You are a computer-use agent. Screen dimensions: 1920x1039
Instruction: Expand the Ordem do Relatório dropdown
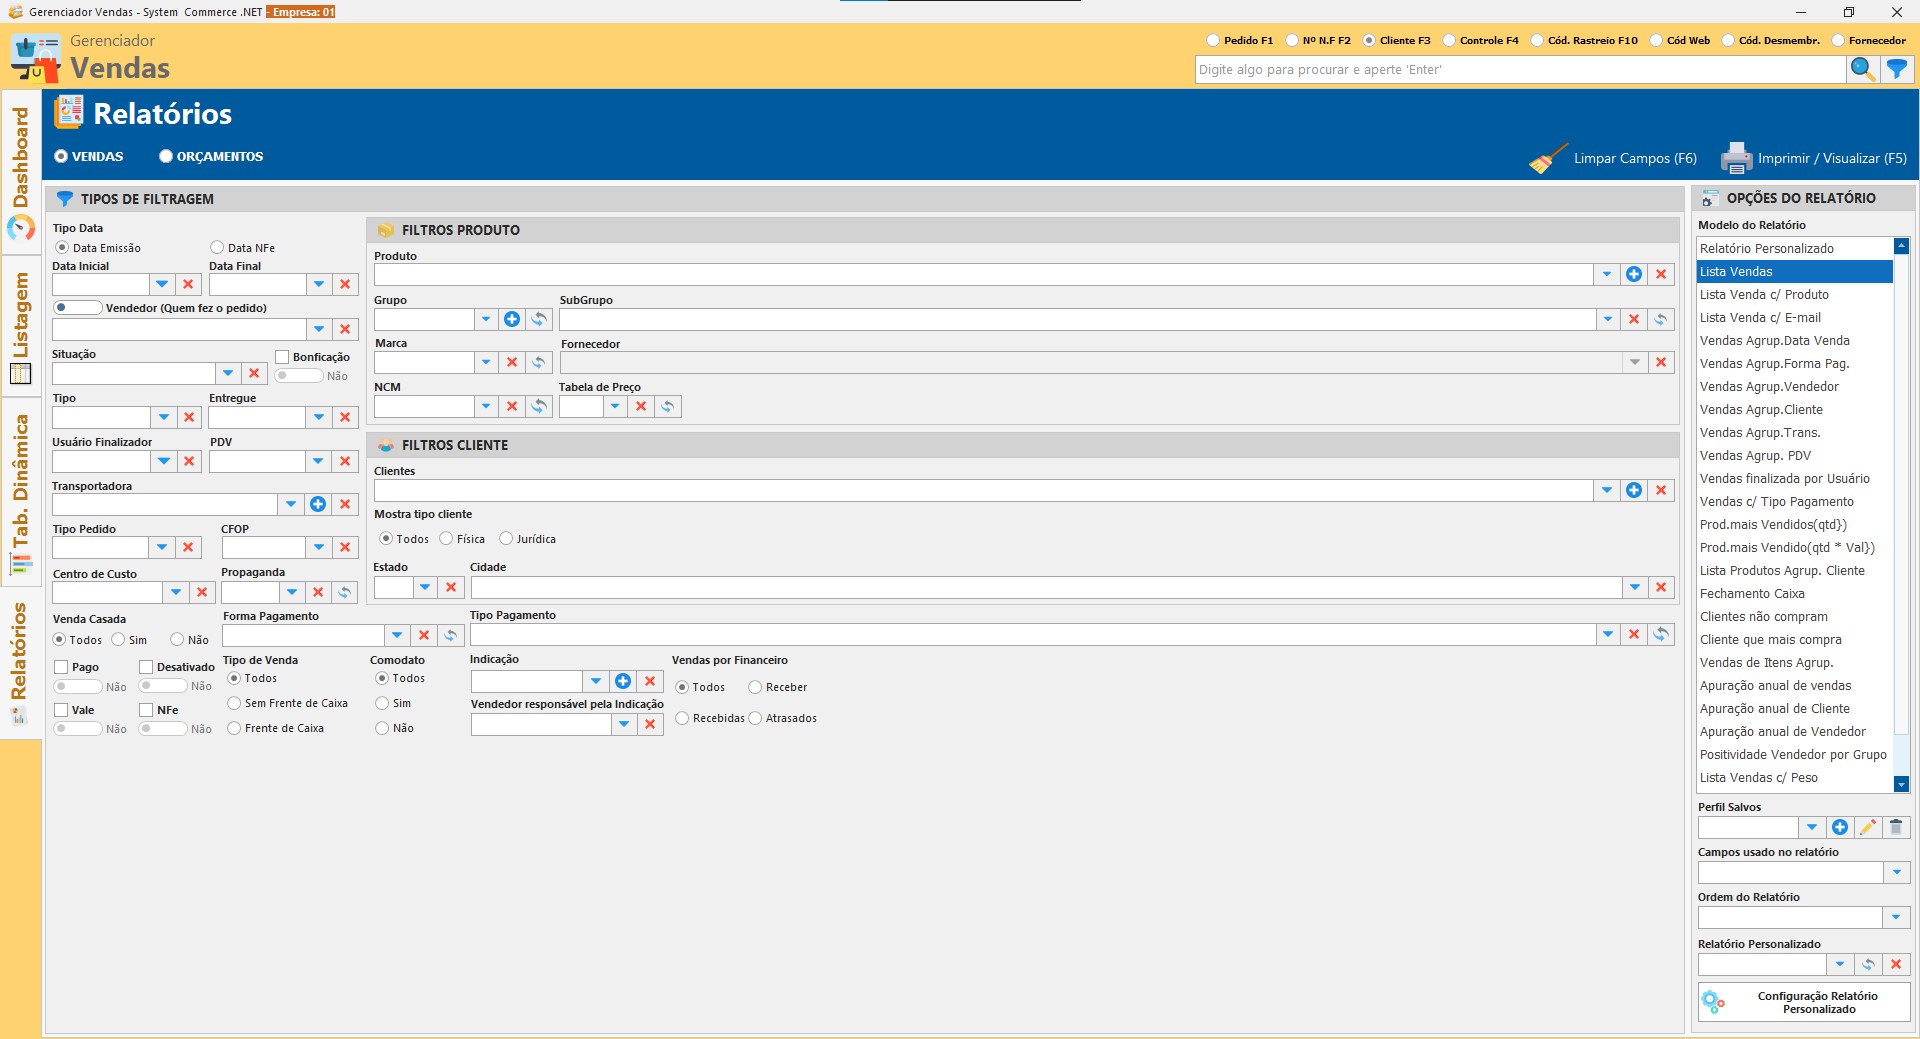[x=1896, y=918]
